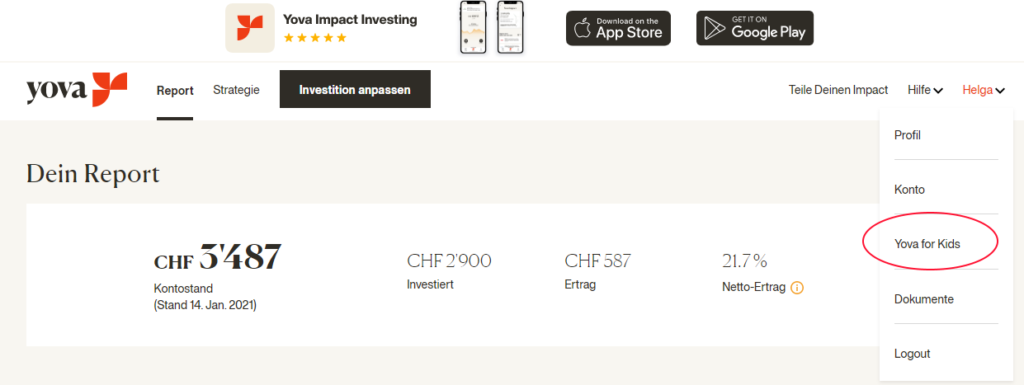
Task: Click the Investition anpassen button
Action: pos(355,89)
